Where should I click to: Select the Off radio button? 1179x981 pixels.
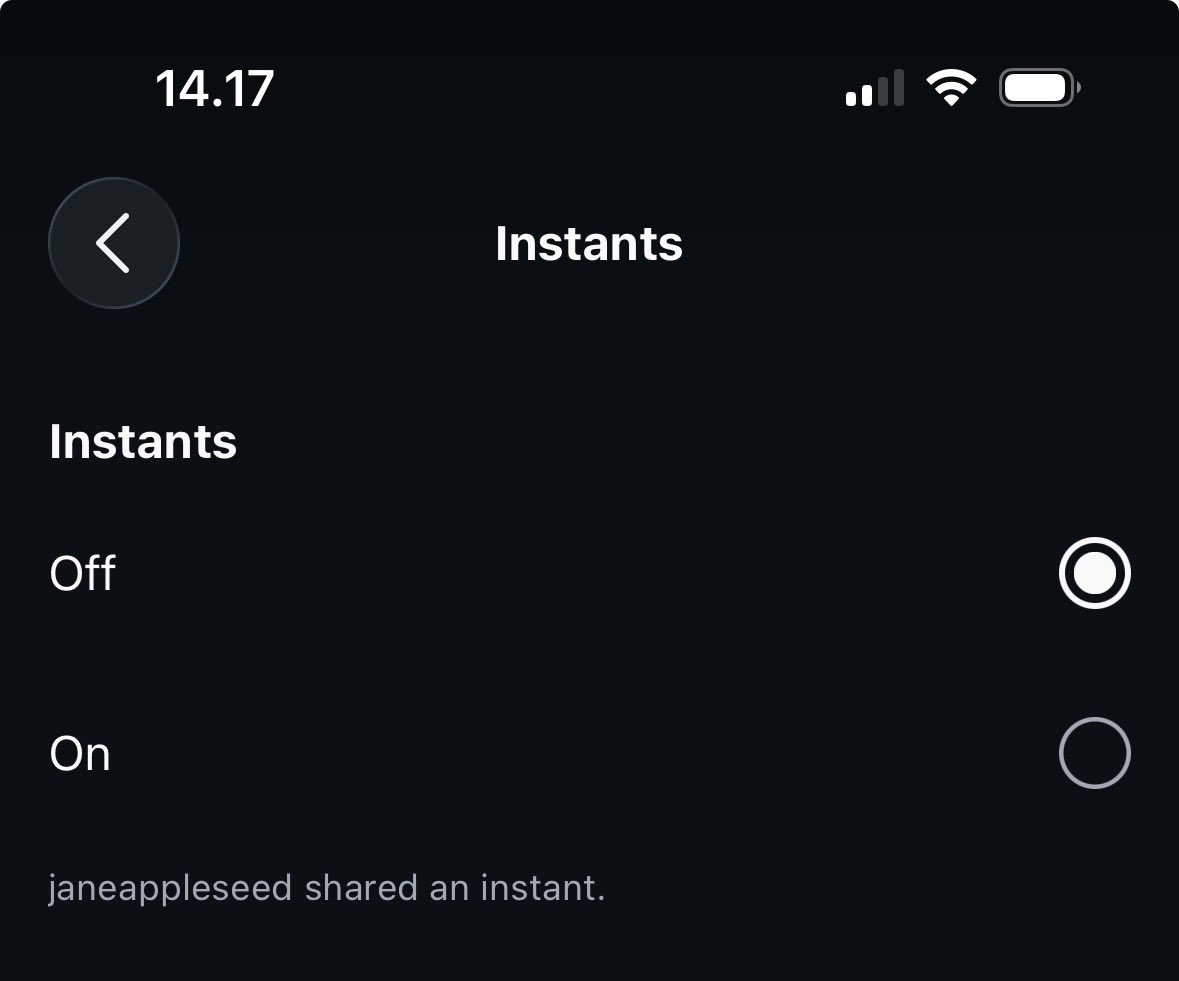coord(1094,573)
